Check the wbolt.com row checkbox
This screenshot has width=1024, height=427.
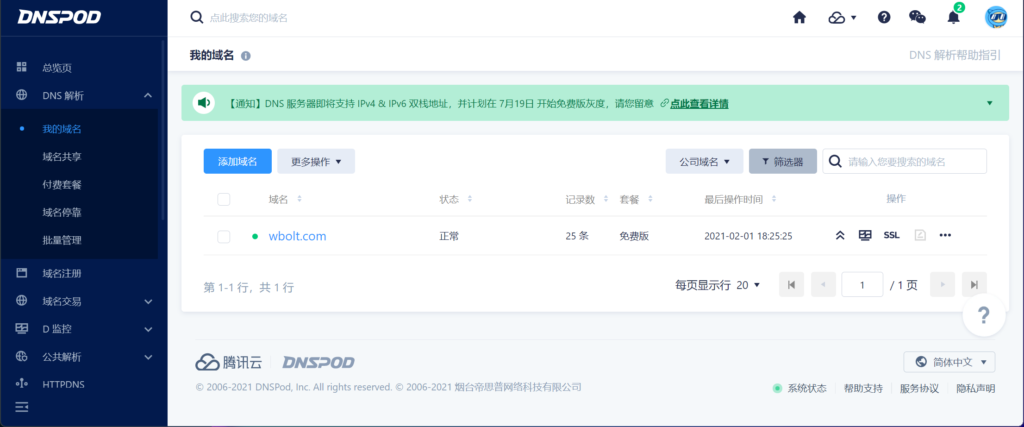coord(224,237)
